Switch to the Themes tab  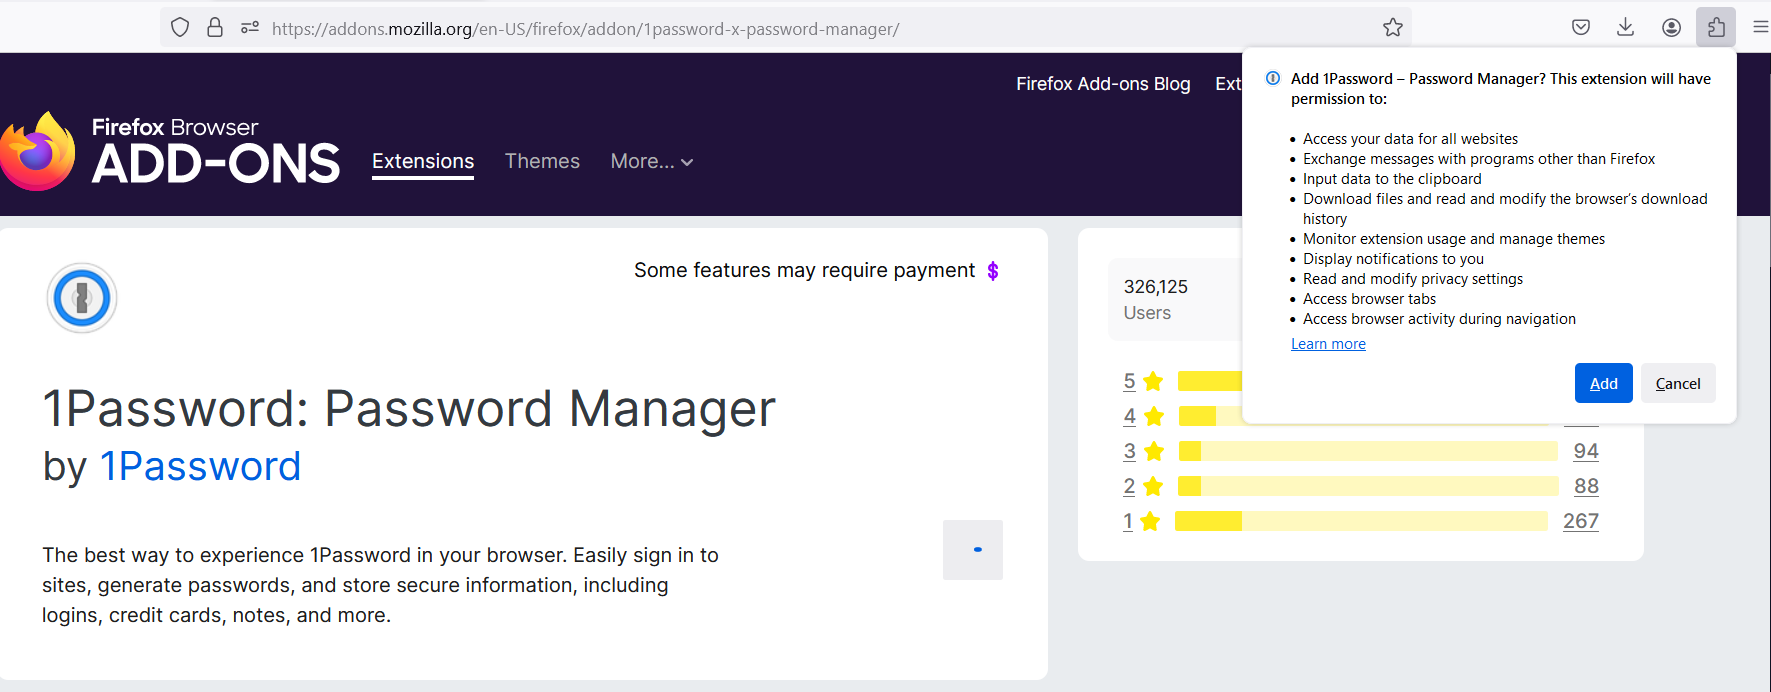coord(542,162)
